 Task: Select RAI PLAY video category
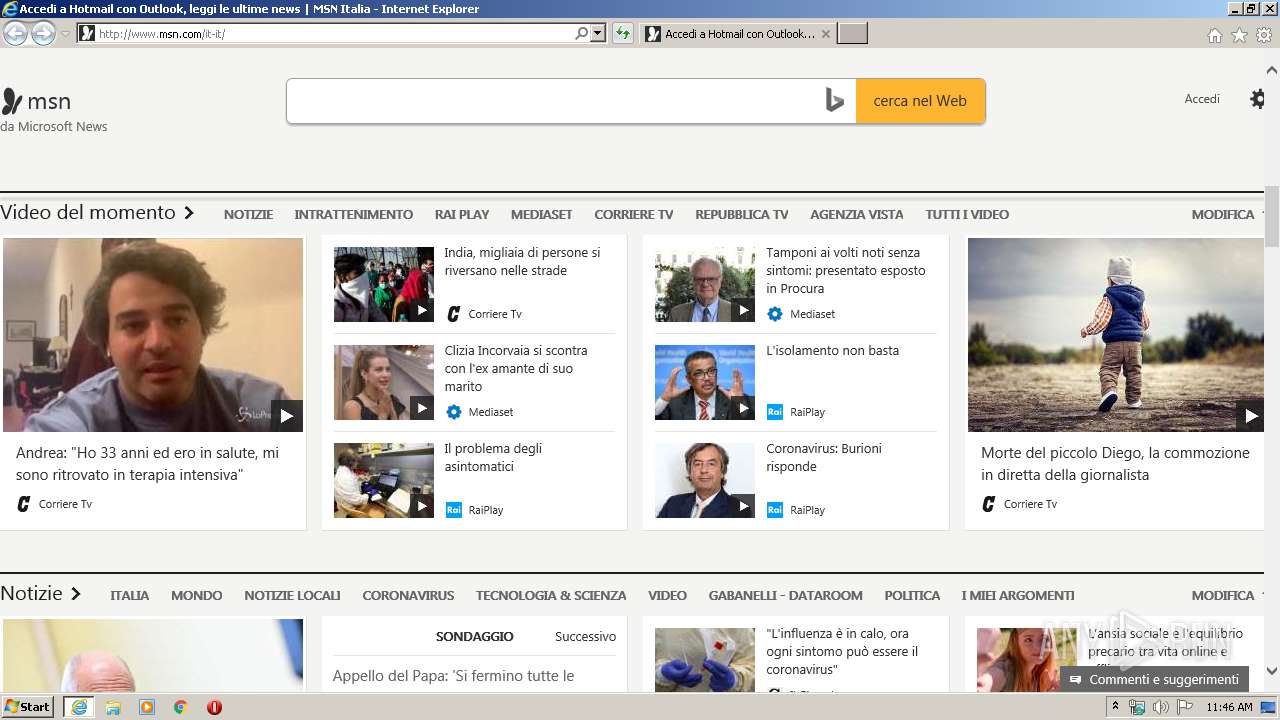(462, 214)
